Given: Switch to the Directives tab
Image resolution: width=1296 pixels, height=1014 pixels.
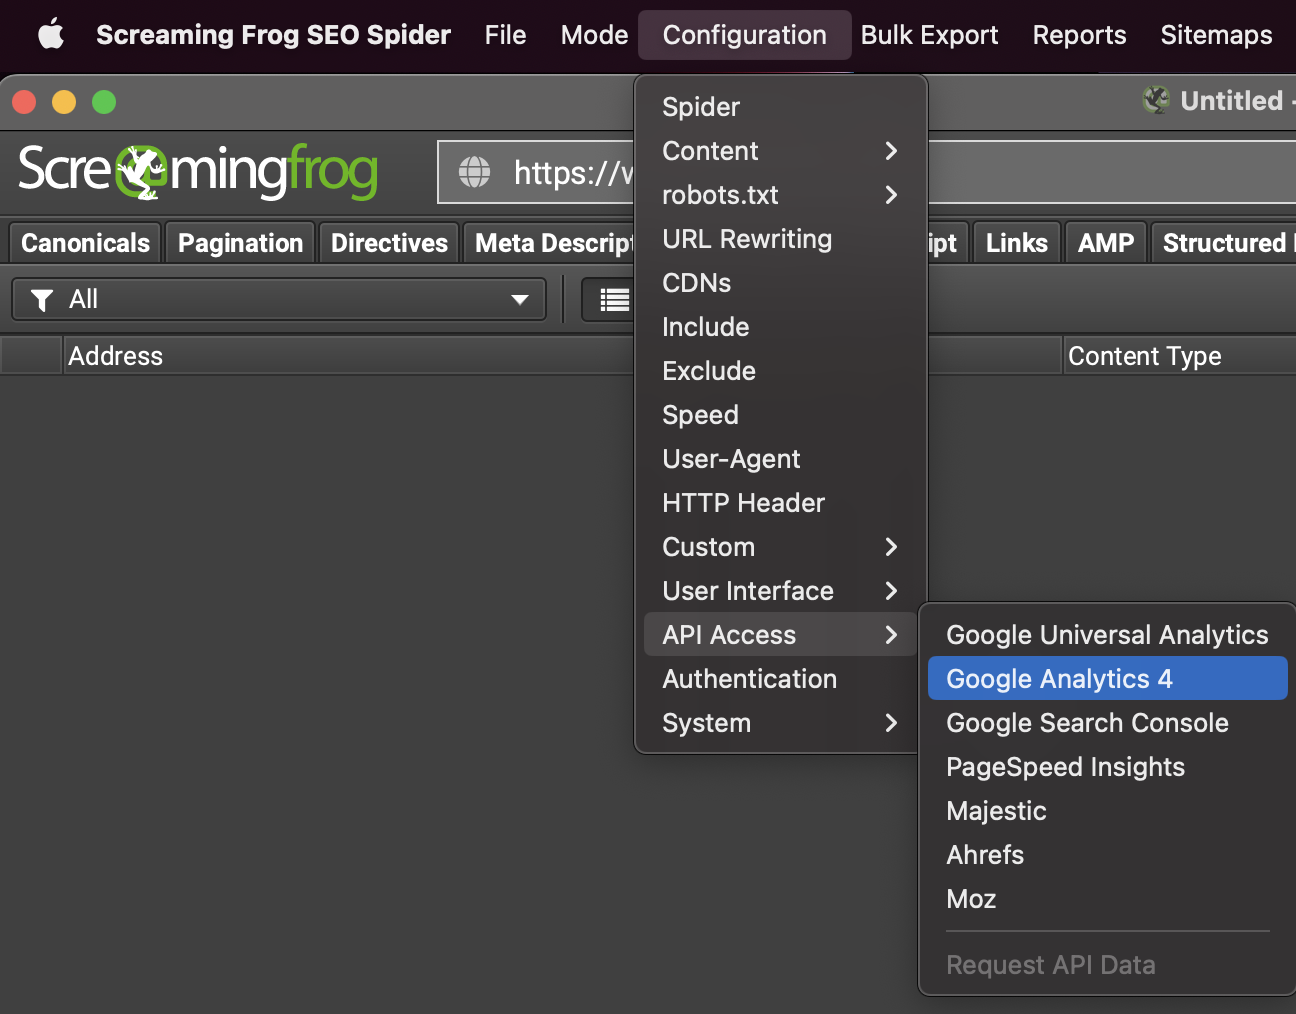Looking at the screenshot, I should pyautogui.click(x=389, y=243).
